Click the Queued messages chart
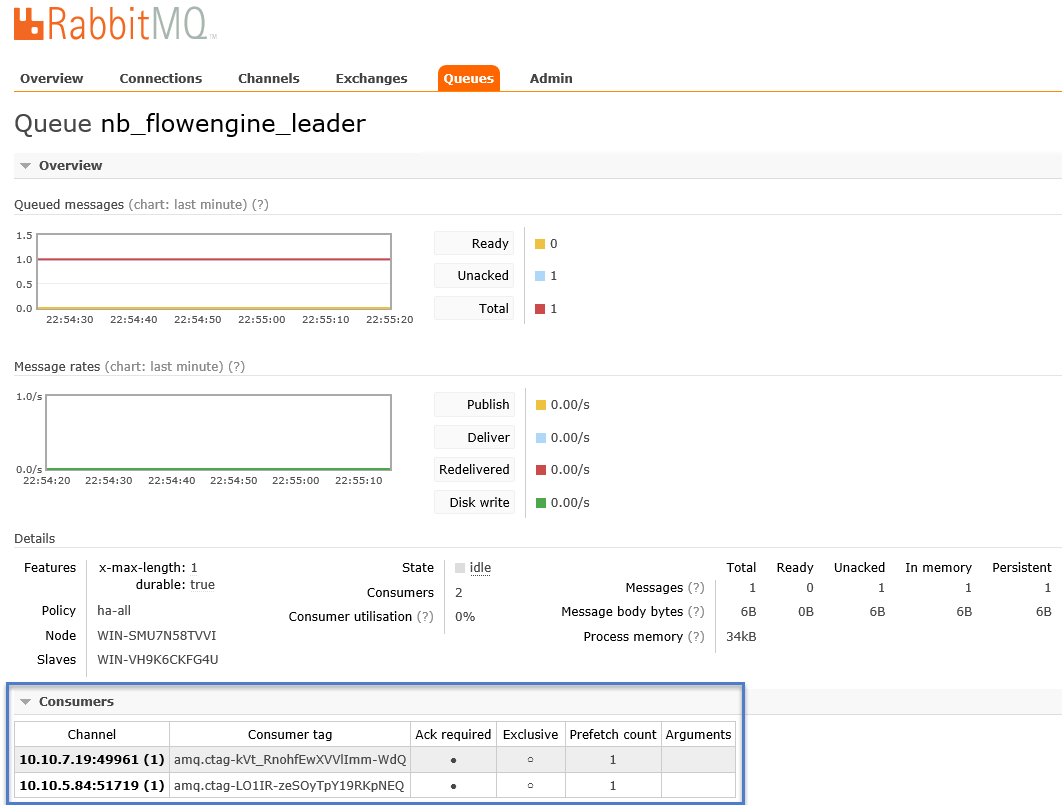 point(214,271)
